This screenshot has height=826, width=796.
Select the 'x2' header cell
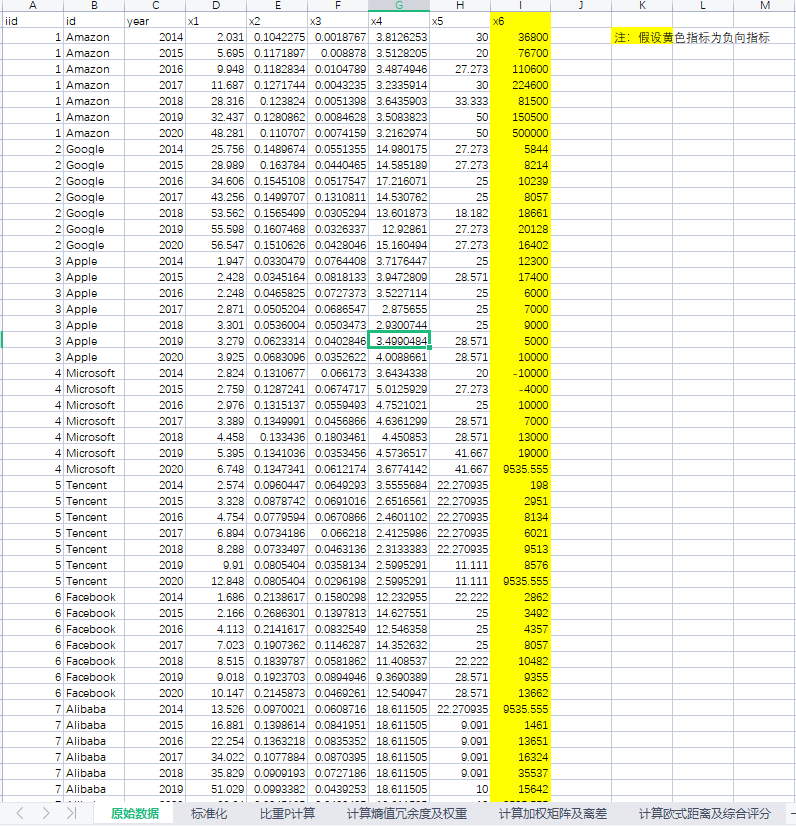tap(277, 21)
